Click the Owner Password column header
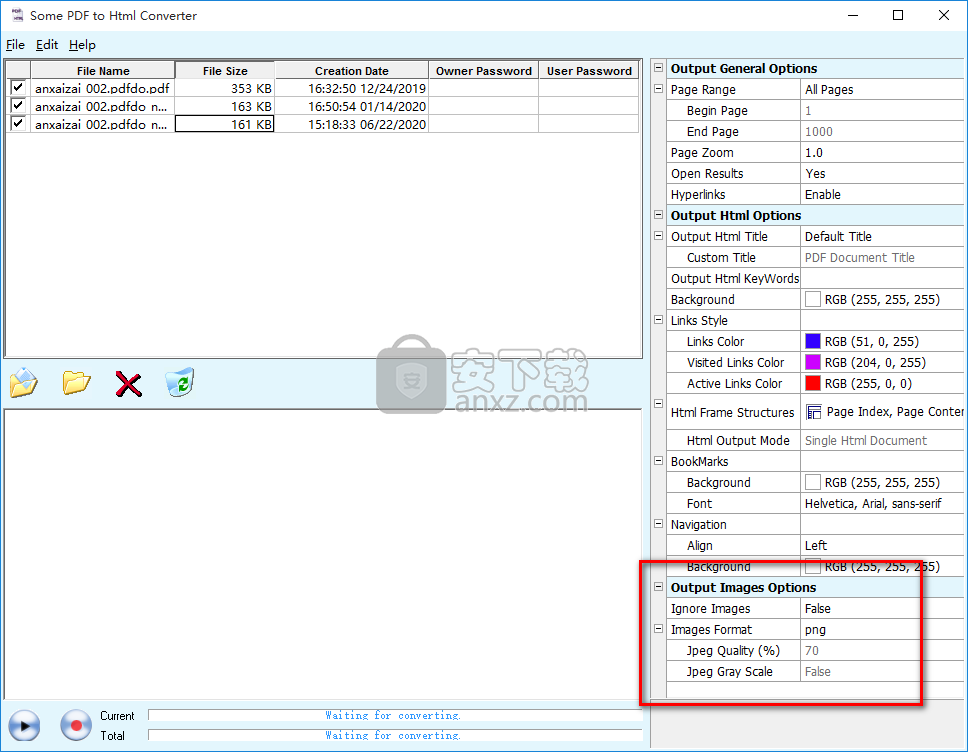This screenshot has height=752, width=968. [x=483, y=70]
